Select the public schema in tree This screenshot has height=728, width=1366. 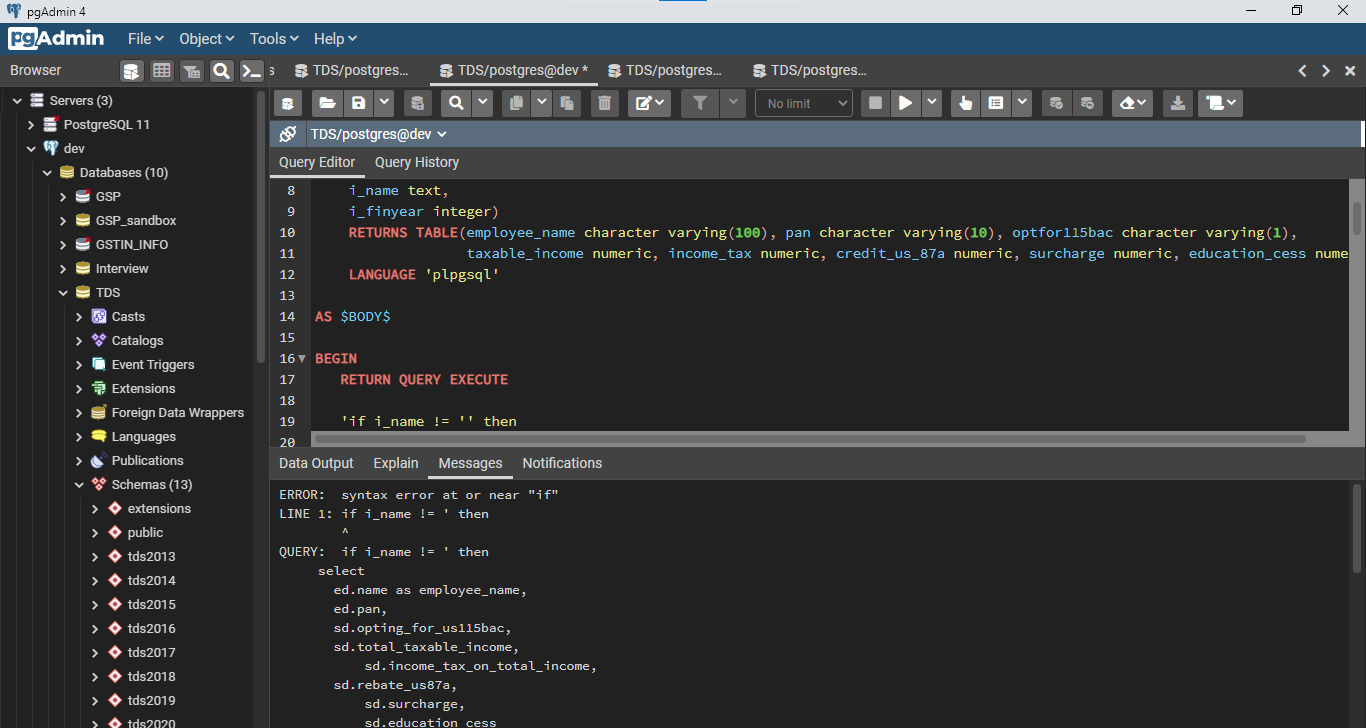[x=145, y=533]
